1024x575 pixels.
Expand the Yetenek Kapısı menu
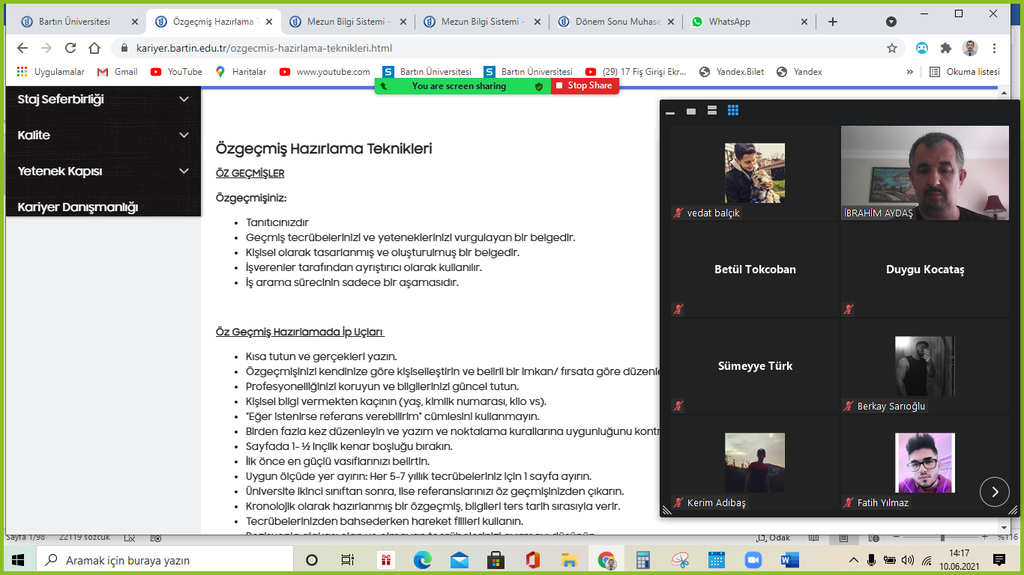click(x=183, y=171)
